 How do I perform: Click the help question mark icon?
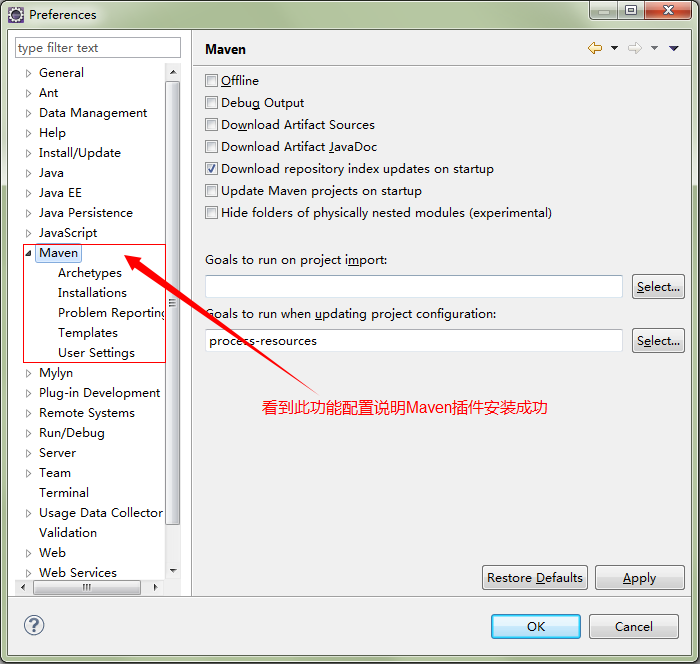[x=34, y=625]
